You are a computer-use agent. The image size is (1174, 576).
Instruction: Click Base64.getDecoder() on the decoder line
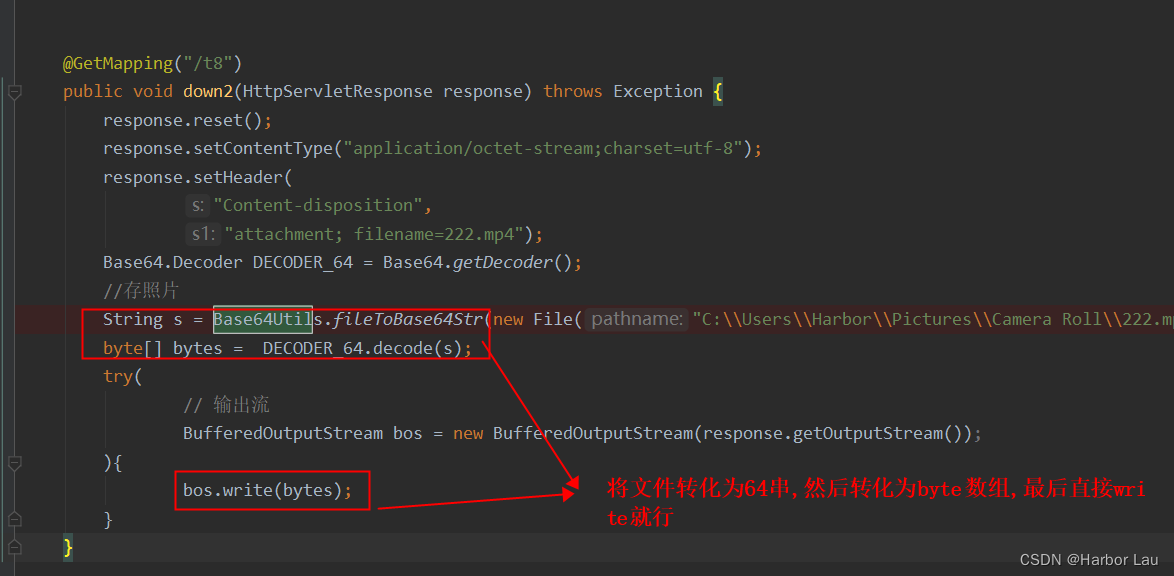(x=478, y=261)
